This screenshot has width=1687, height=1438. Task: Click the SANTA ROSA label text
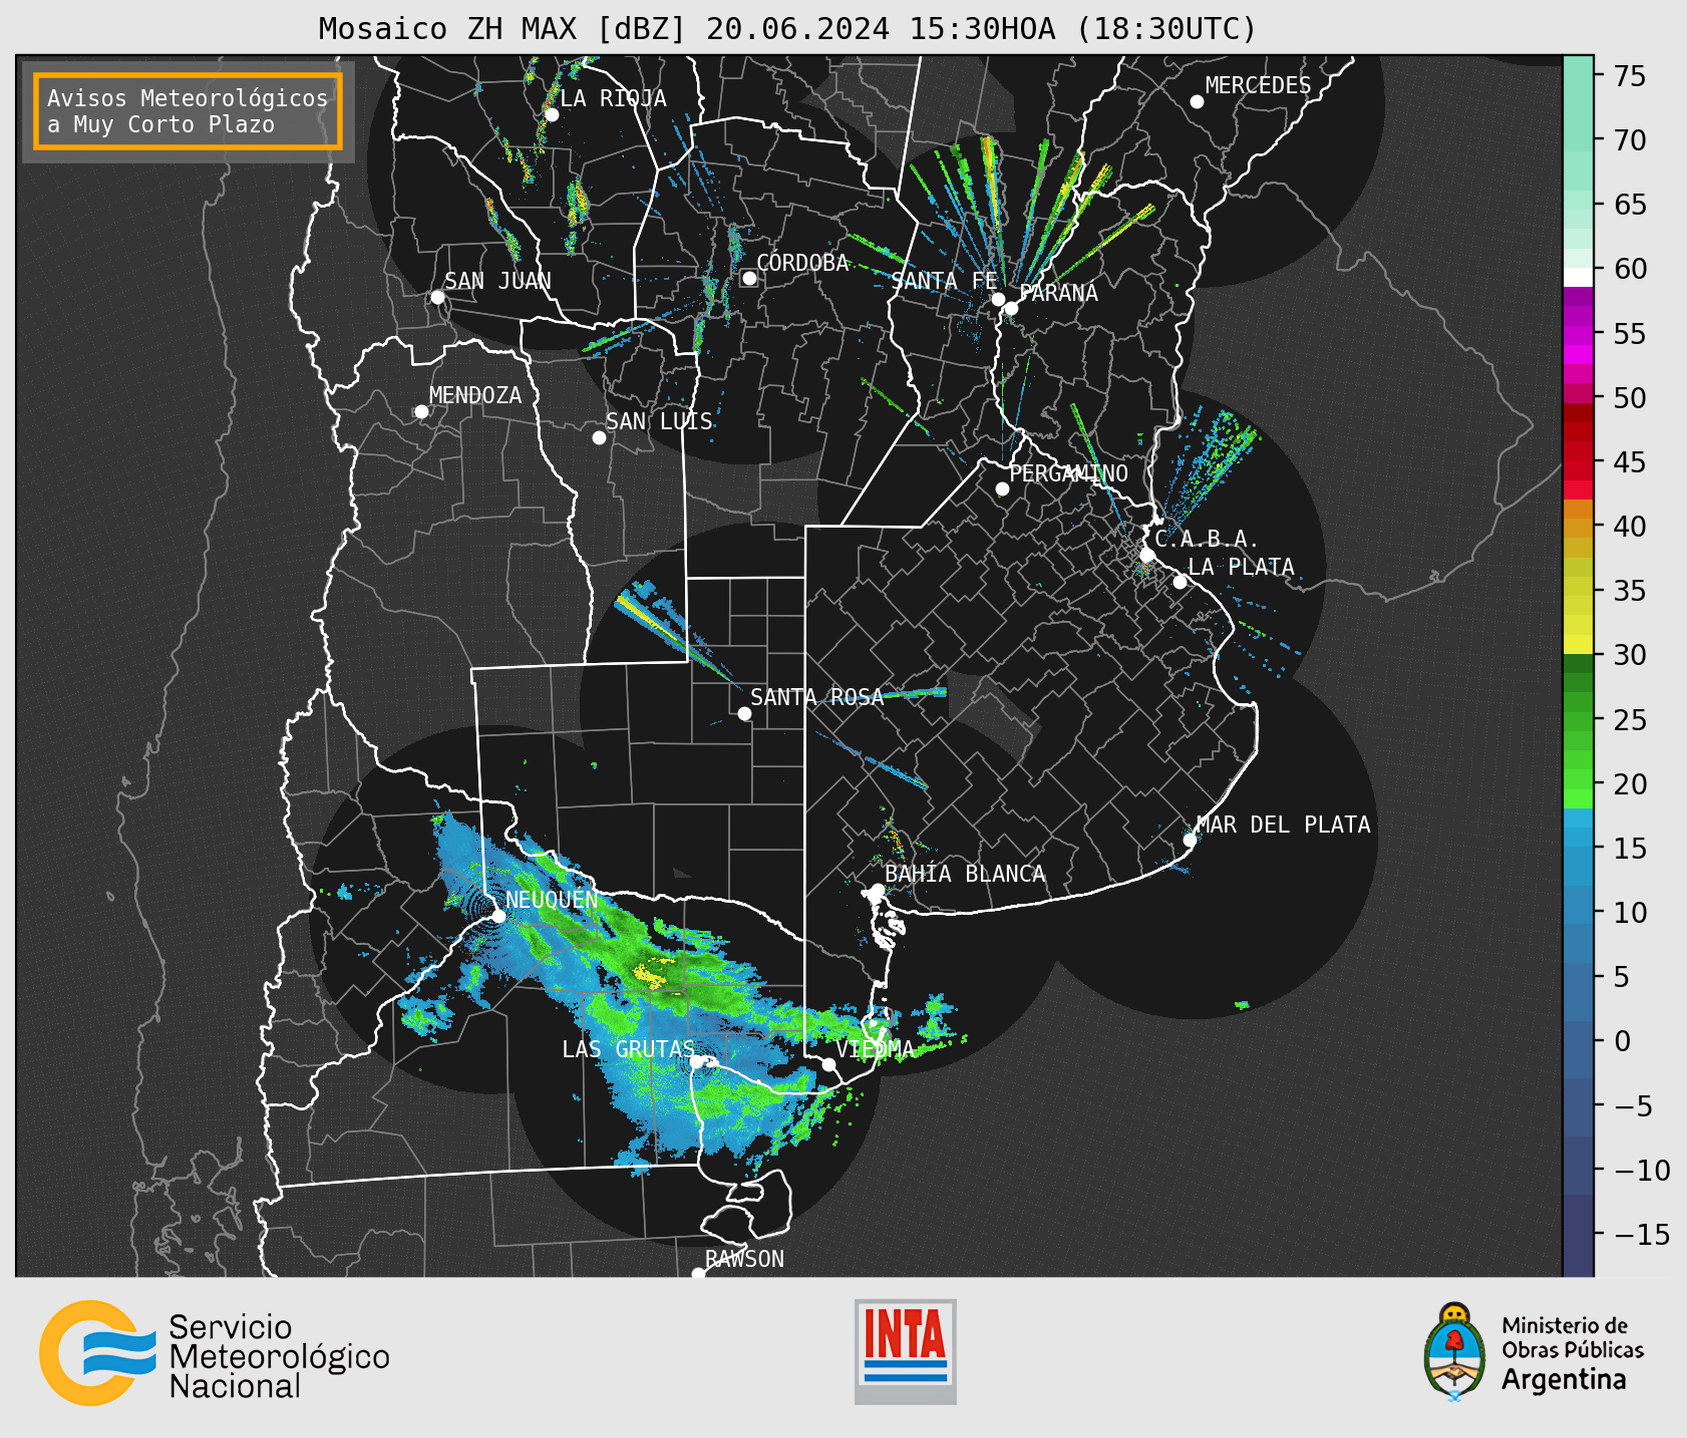(817, 697)
